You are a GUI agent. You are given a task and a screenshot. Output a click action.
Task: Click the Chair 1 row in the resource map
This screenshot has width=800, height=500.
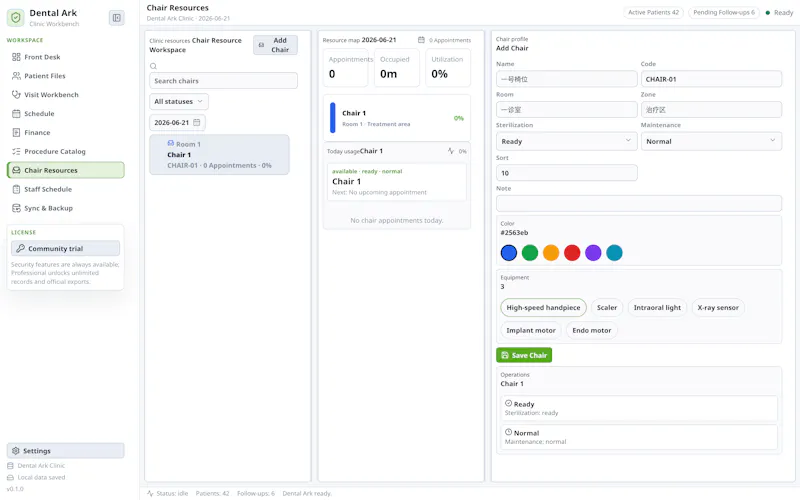coord(397,118)
